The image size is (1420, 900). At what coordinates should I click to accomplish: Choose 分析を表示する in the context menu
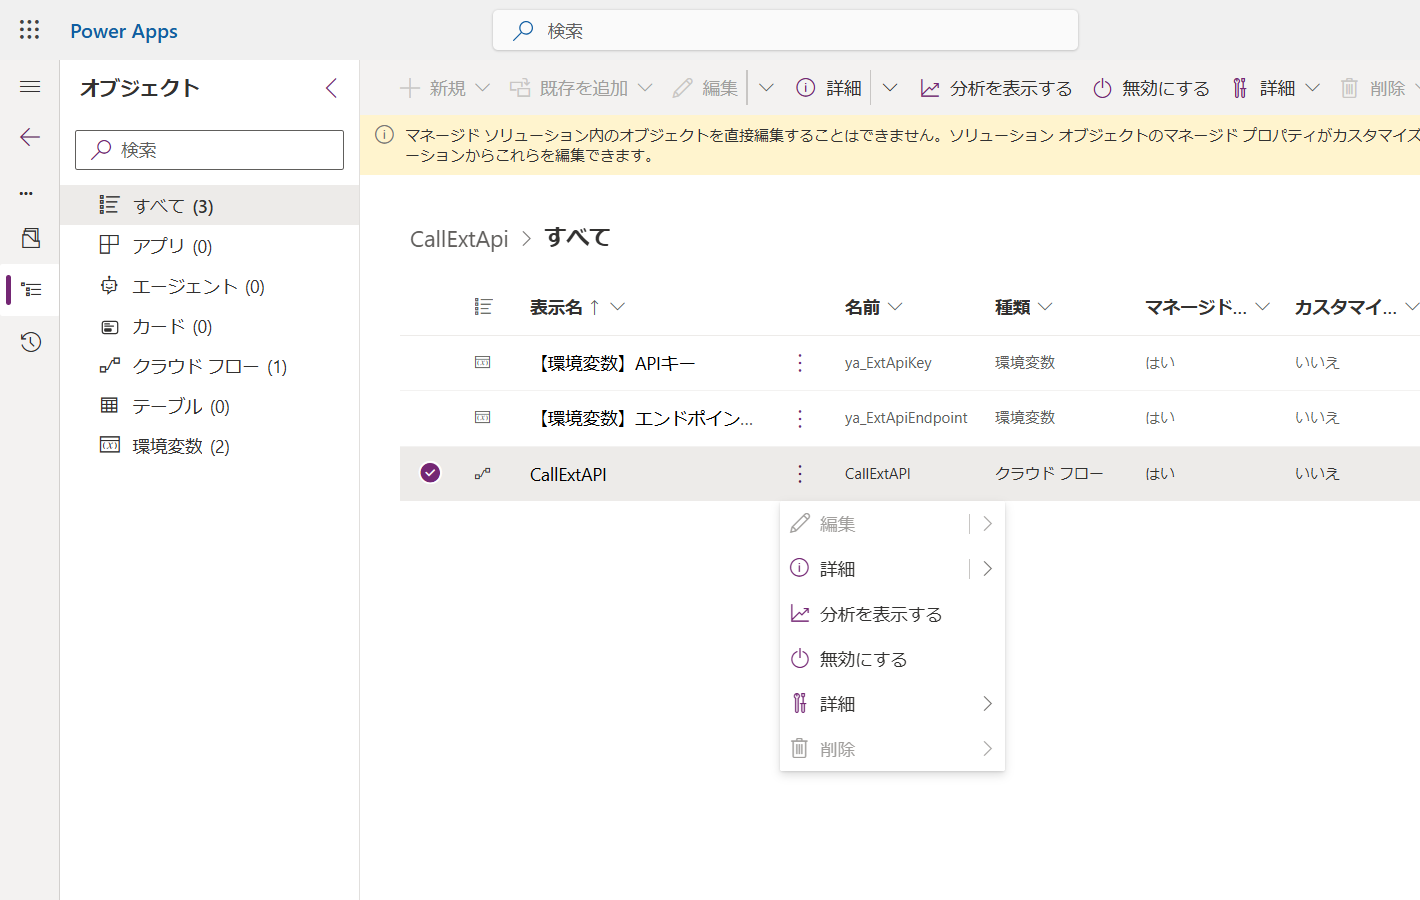pyautogui.click(x=892, y=614)
